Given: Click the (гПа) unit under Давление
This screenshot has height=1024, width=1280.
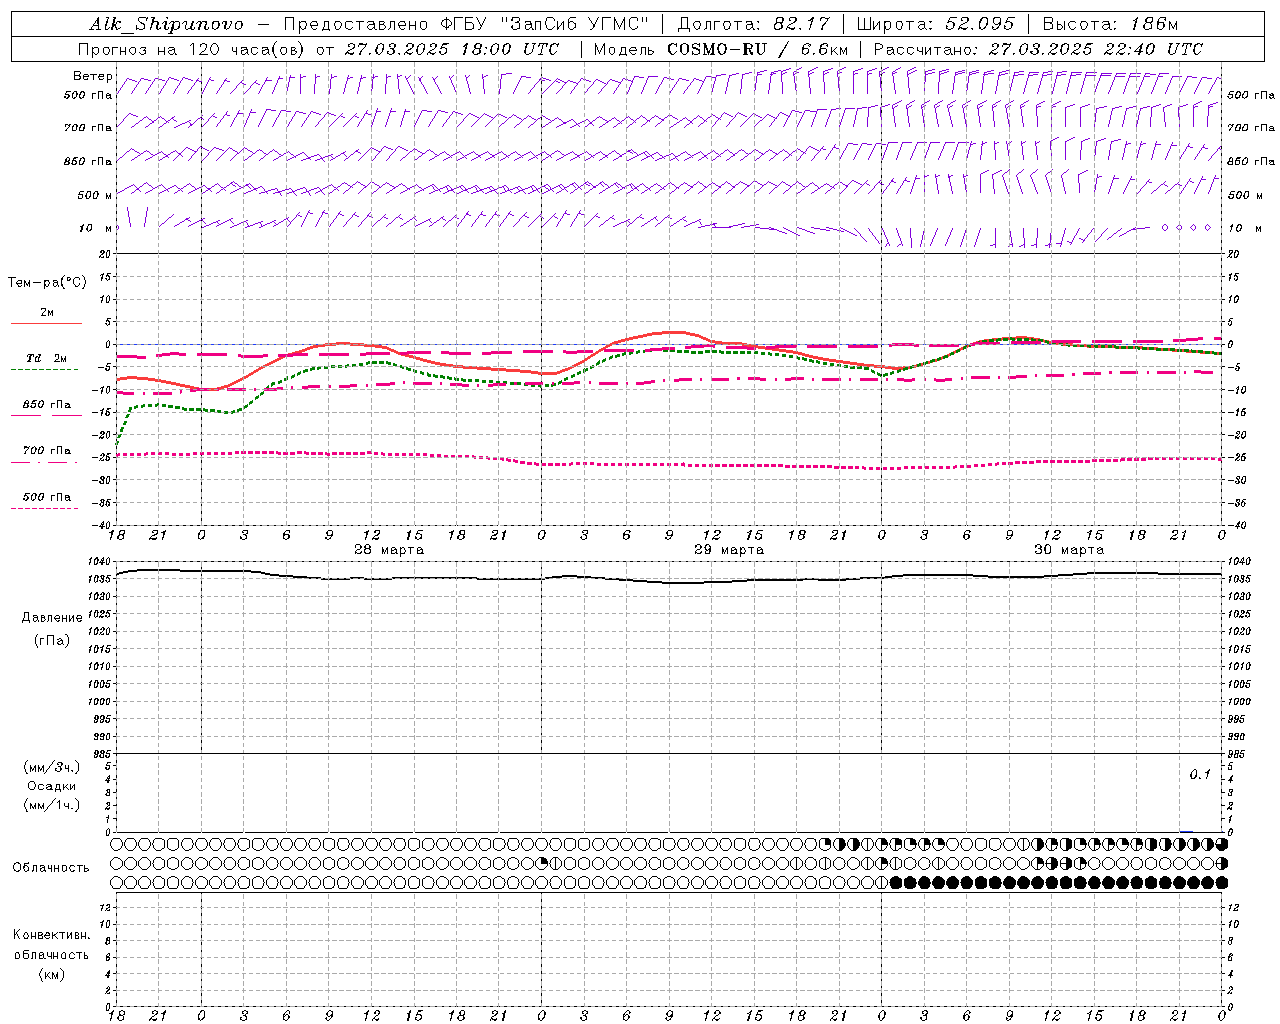Looking at the screenshot, I should (52, 640).
